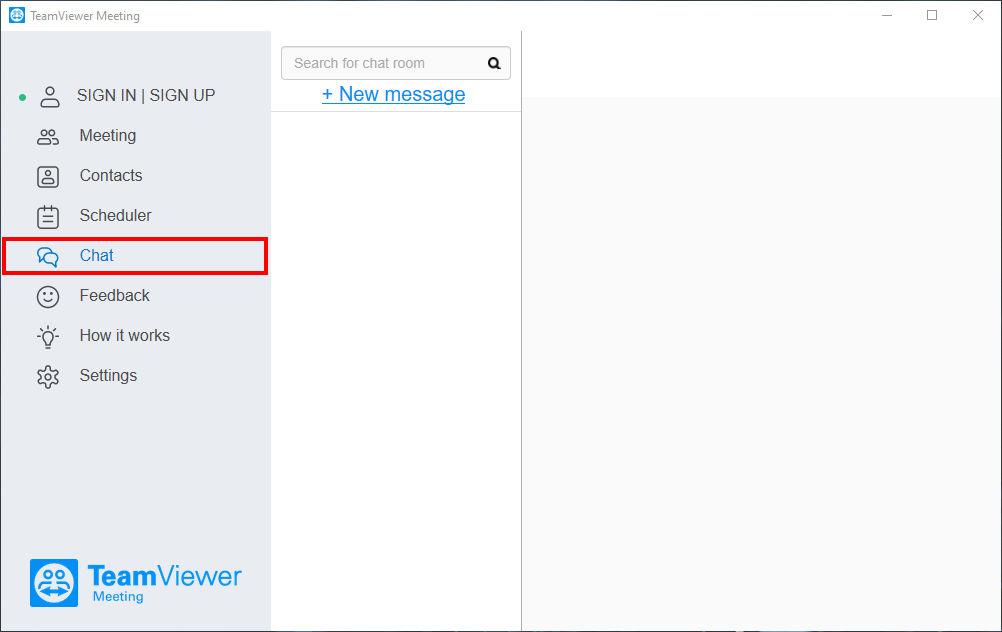Click the Contacts address book icon
Screen dimensions: 1002x632
pos(48,176)
